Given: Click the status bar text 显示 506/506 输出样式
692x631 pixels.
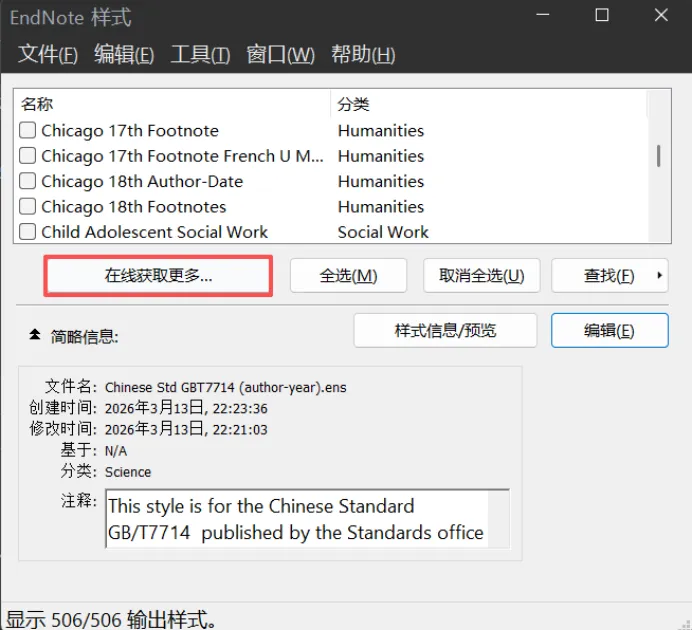Looking at the screenshot, I should point(111,620).
